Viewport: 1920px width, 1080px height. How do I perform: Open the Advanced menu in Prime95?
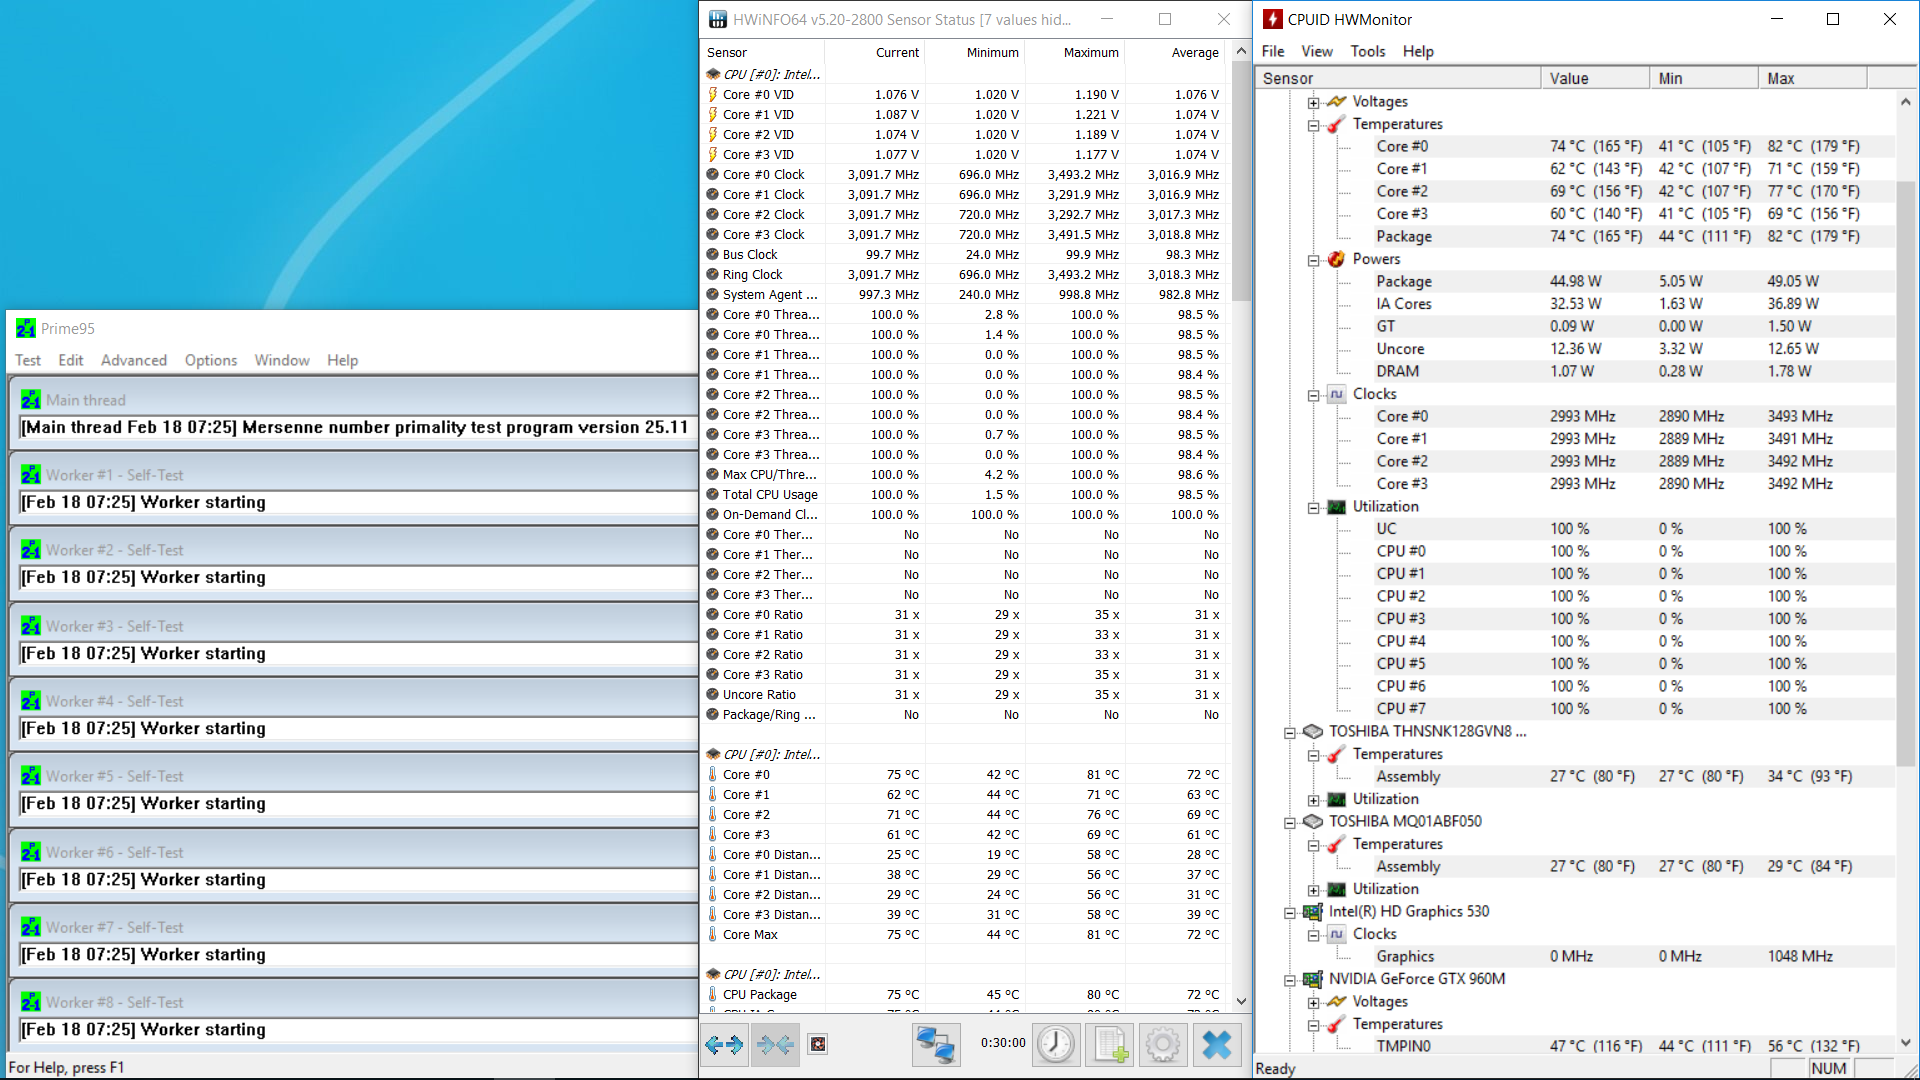click(134, 360)
